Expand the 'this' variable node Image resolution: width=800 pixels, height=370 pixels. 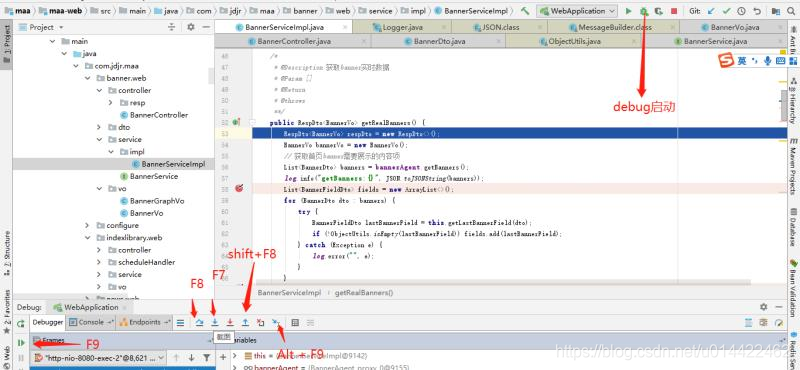(235, 355)
